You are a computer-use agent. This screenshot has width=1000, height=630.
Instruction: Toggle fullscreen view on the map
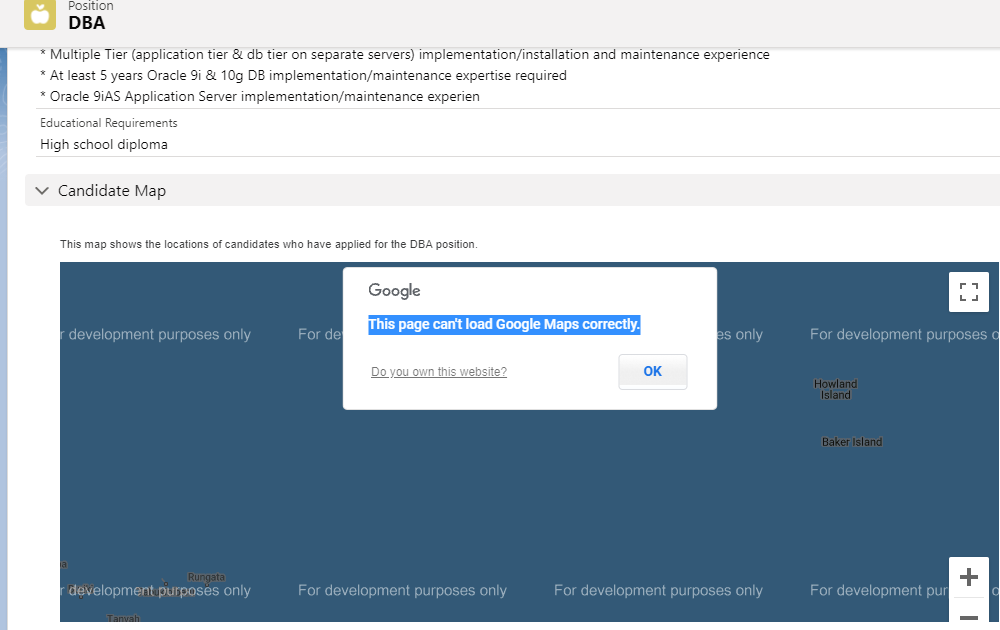[x=968, y=292]
